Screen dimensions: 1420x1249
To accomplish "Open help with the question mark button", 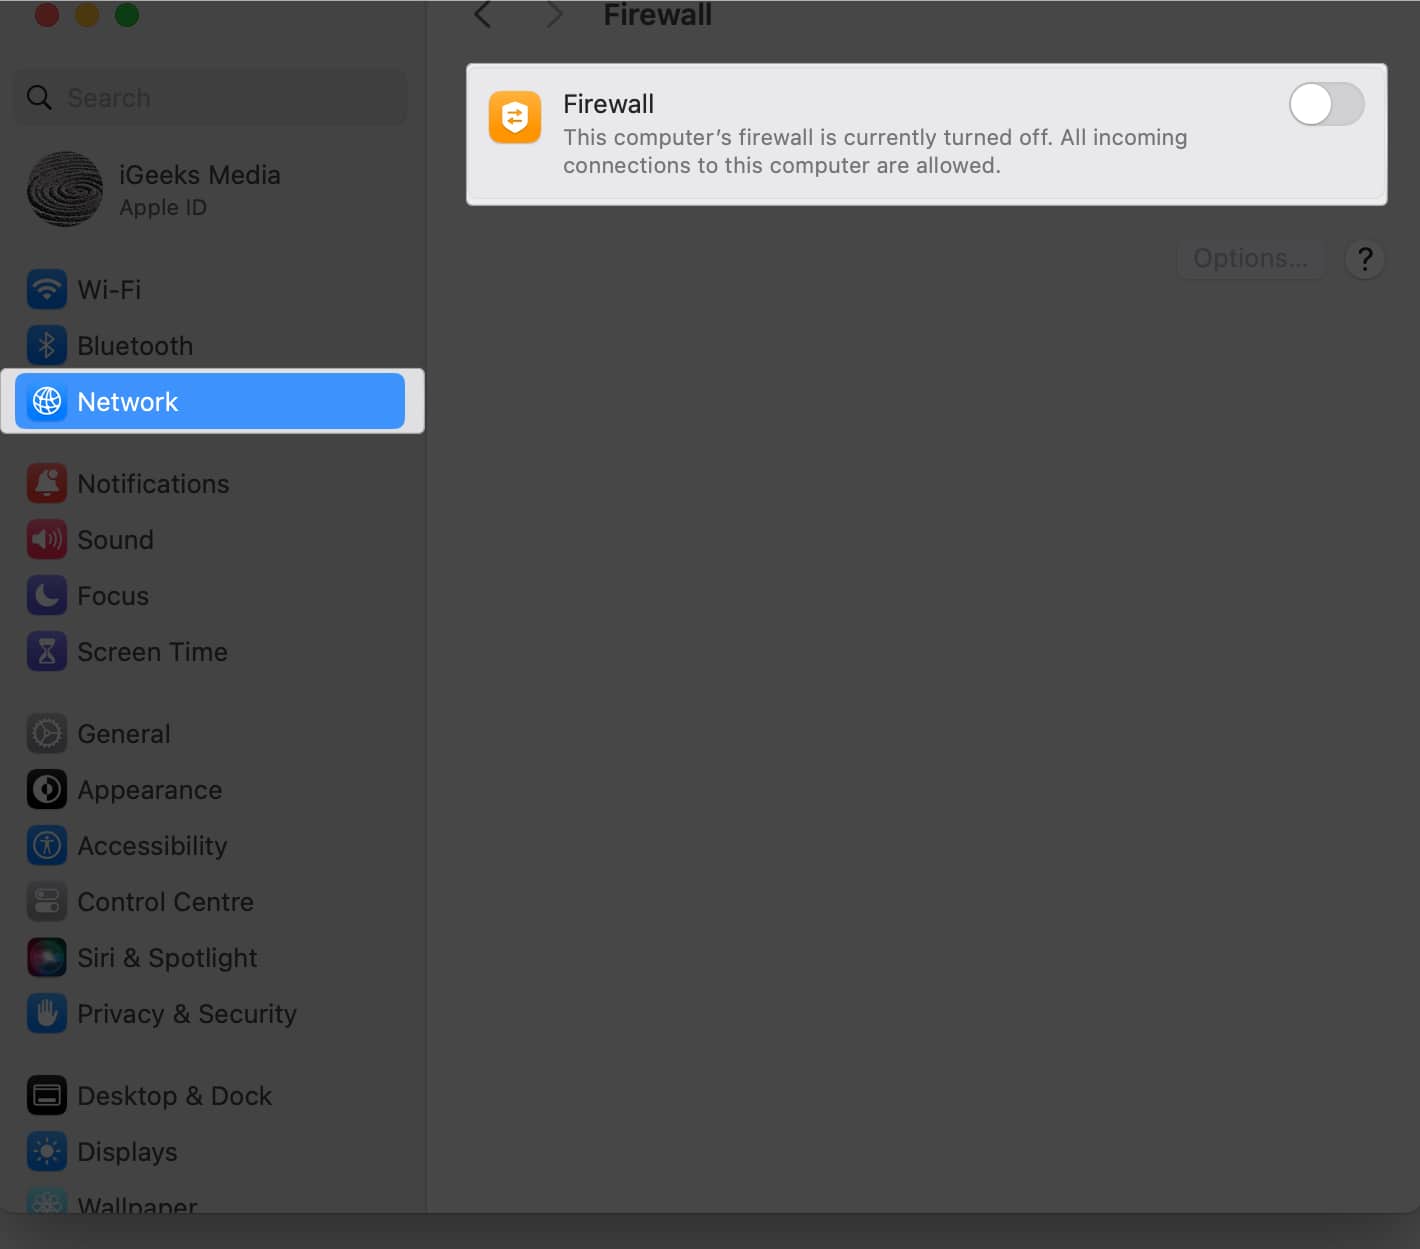I will click(1364, 258).
